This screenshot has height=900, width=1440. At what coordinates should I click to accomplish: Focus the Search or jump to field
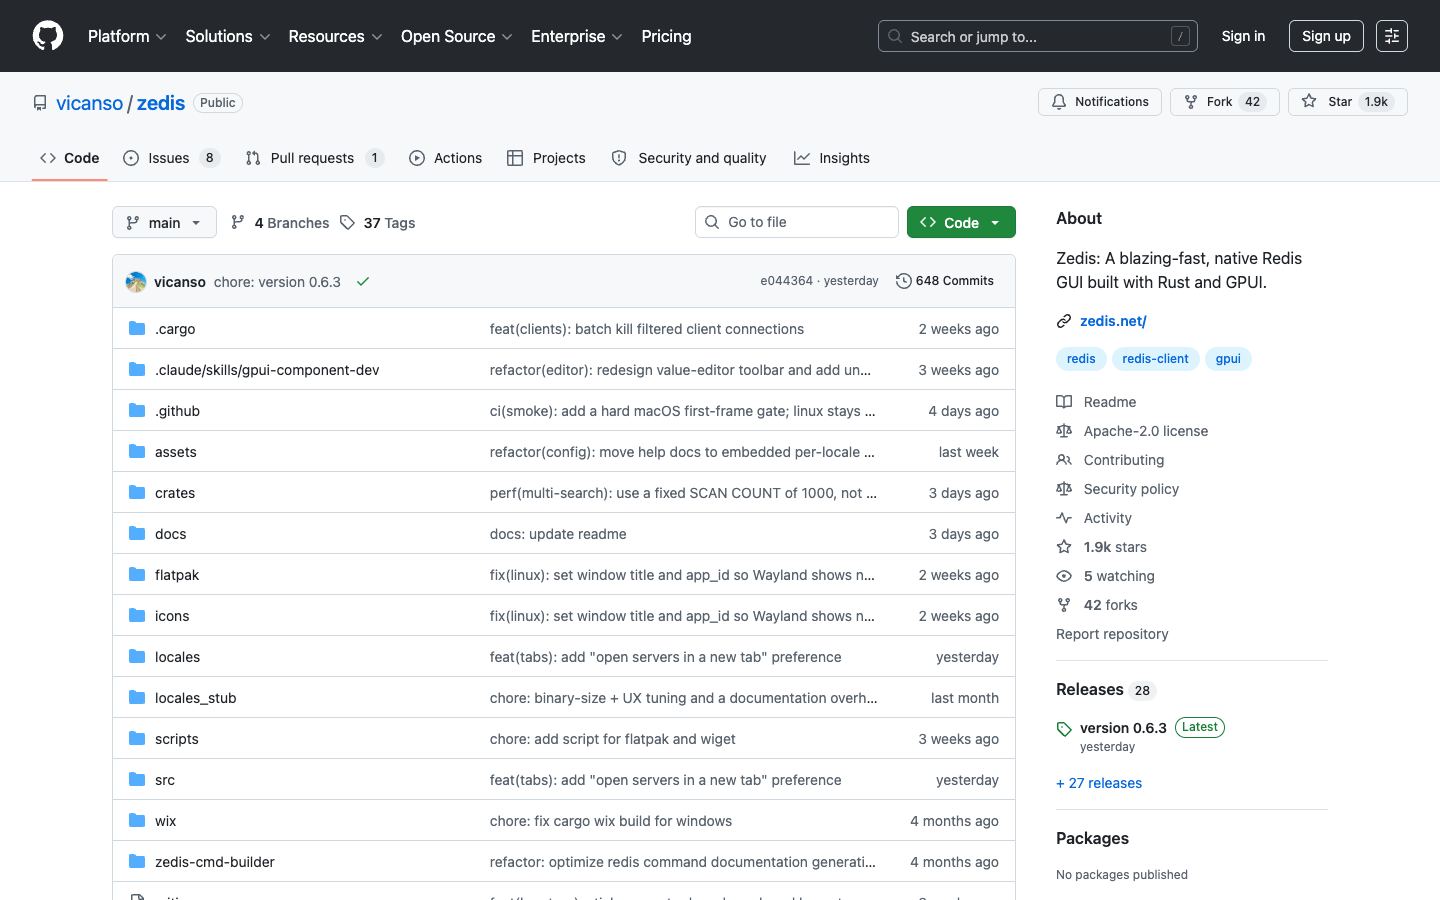(1038, 36)
